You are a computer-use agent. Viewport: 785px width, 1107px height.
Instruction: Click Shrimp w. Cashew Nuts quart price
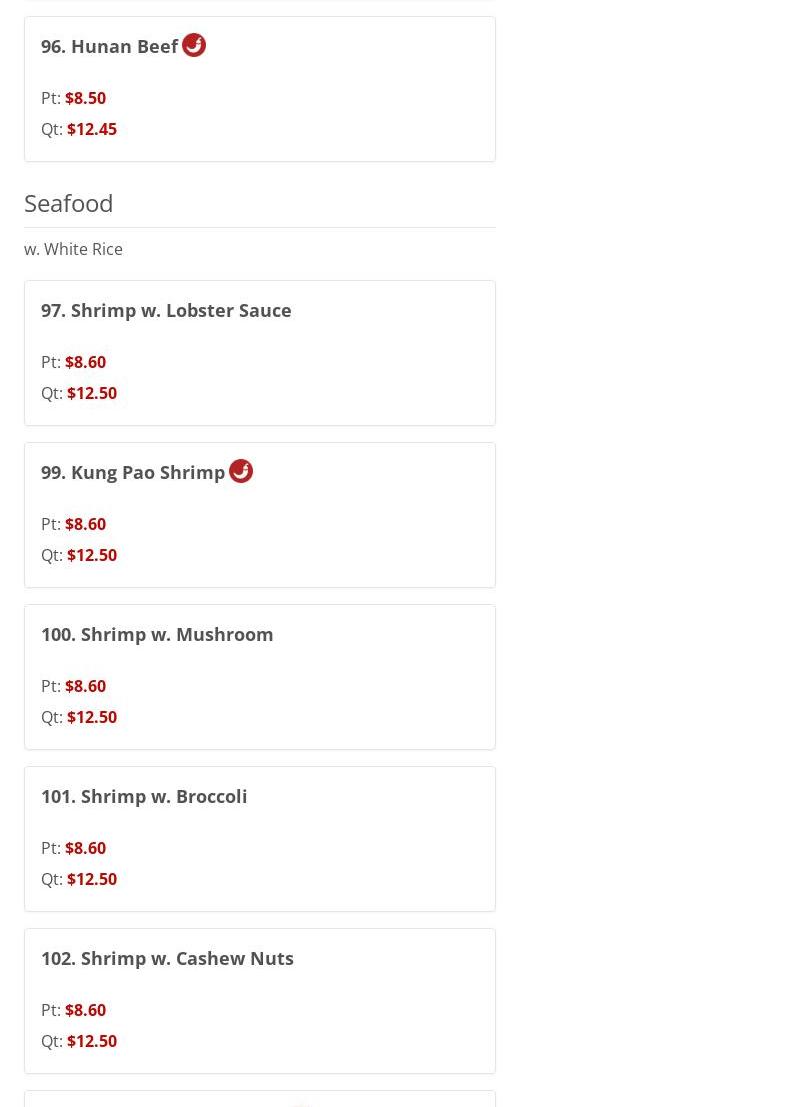point(91,1041)
